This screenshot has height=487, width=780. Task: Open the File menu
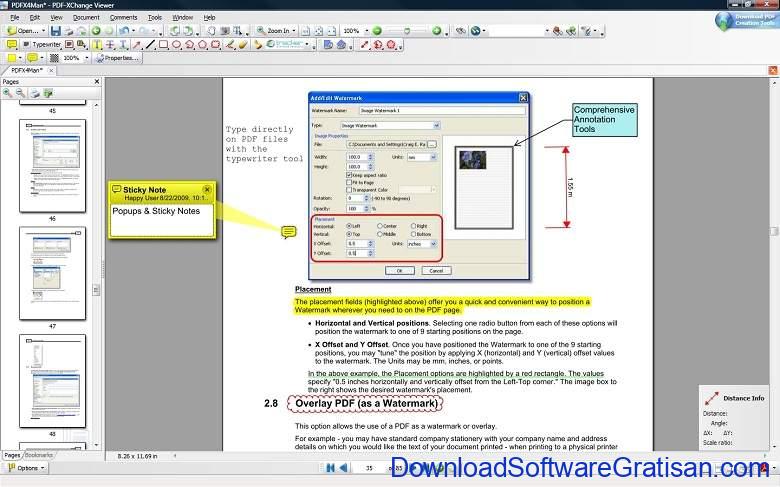pos(14,17)
